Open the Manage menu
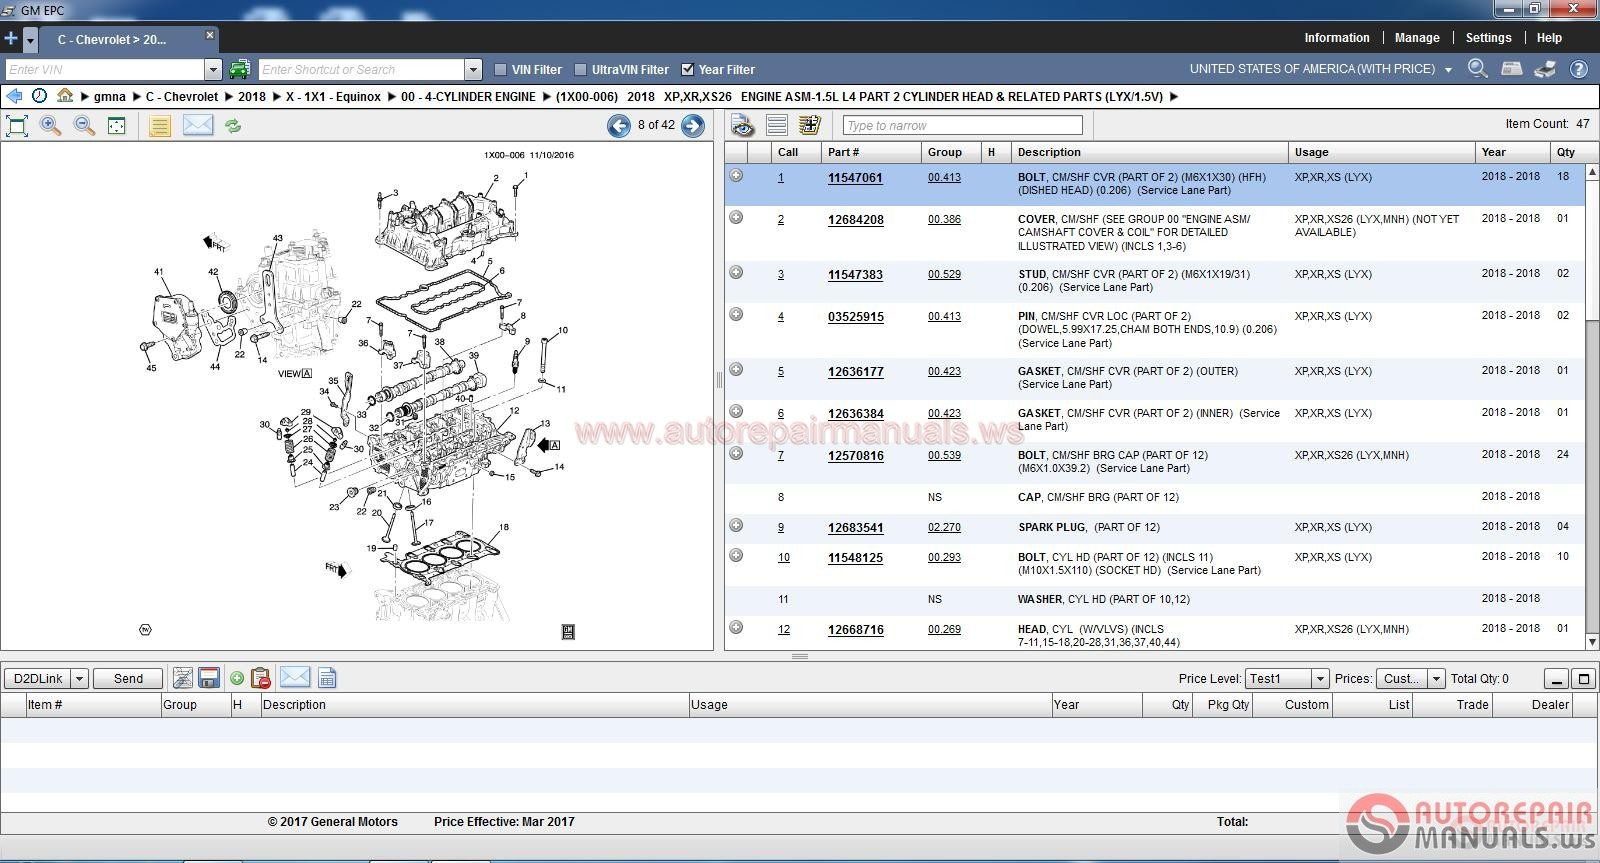Screen dimensions: 1600x863 1417,38
